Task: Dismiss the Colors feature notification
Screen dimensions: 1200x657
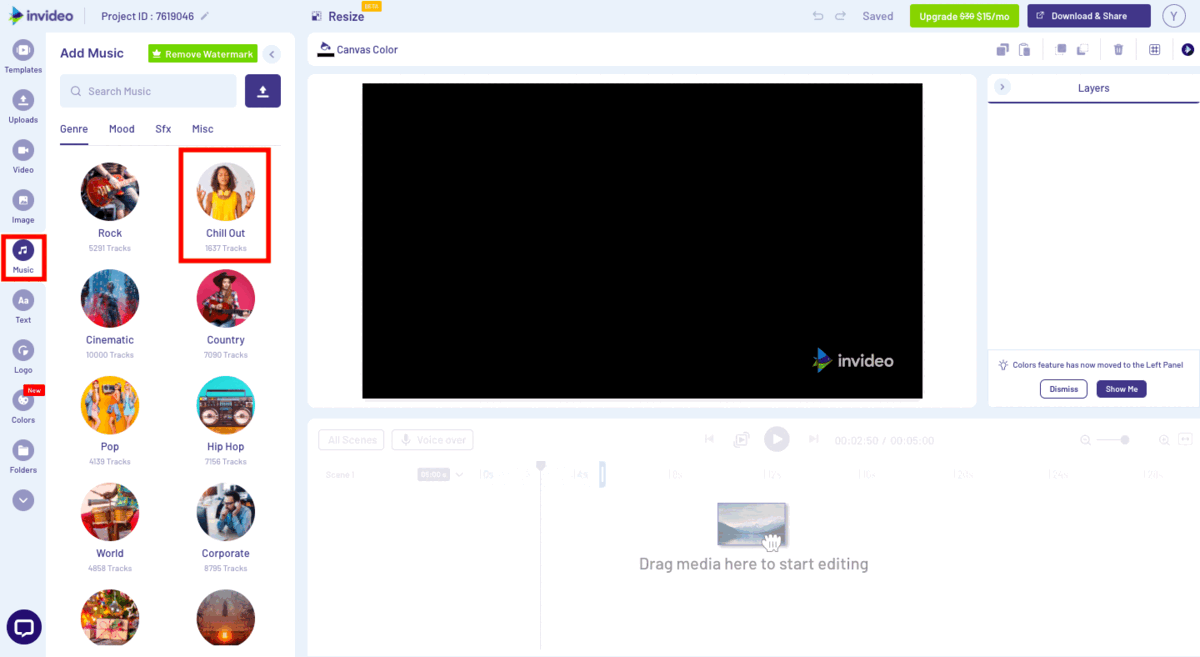Action: [1063, 388]
